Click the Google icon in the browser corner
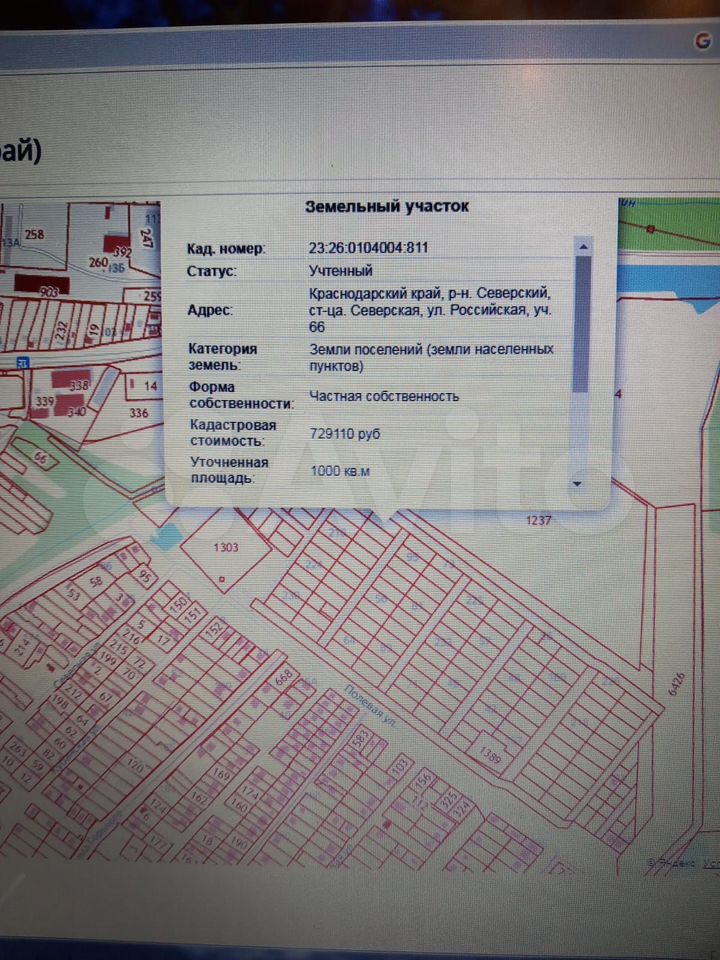The width and height of the screenshot is (720, 960). coord(703,41)
